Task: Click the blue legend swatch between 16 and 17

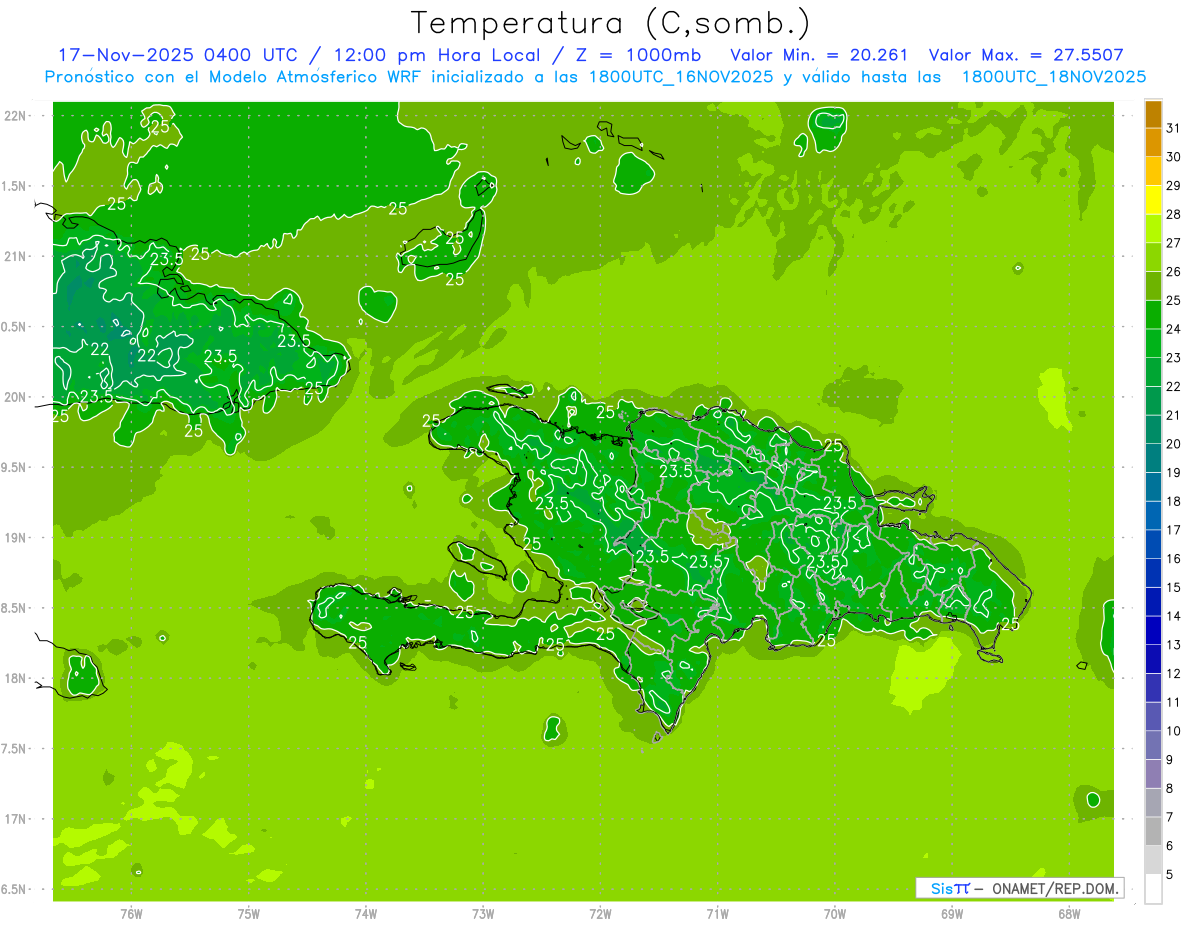Action: pyautogui.click(x=1153, y=545)
